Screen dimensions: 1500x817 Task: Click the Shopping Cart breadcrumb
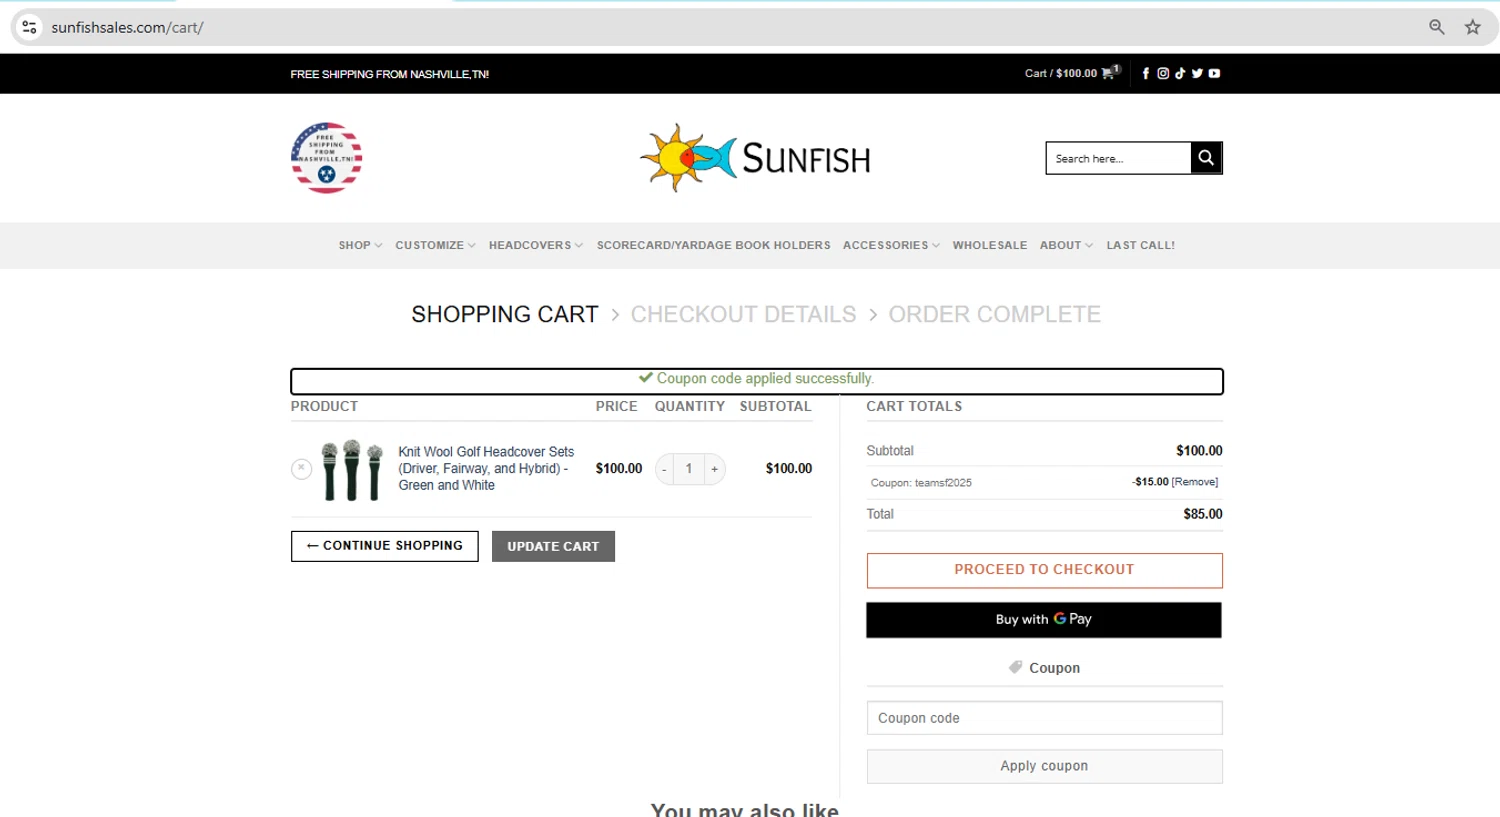click(x=505, y=314)
